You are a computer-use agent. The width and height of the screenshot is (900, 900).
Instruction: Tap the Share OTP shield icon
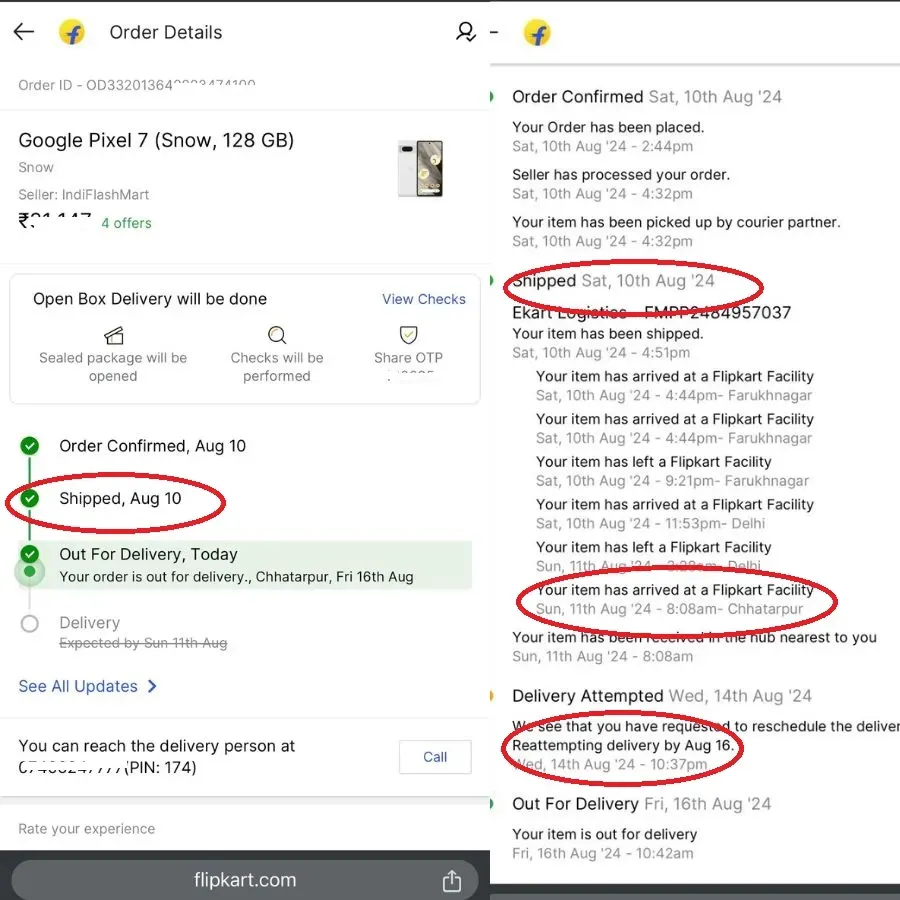point(408,335)
